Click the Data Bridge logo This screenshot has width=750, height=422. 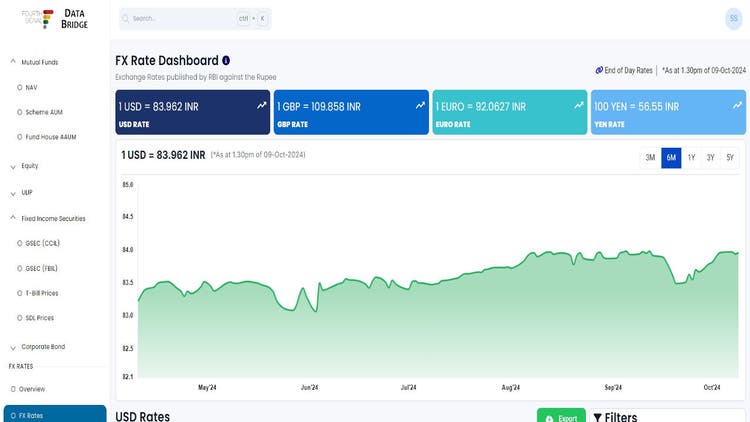[x=55, y=19]
